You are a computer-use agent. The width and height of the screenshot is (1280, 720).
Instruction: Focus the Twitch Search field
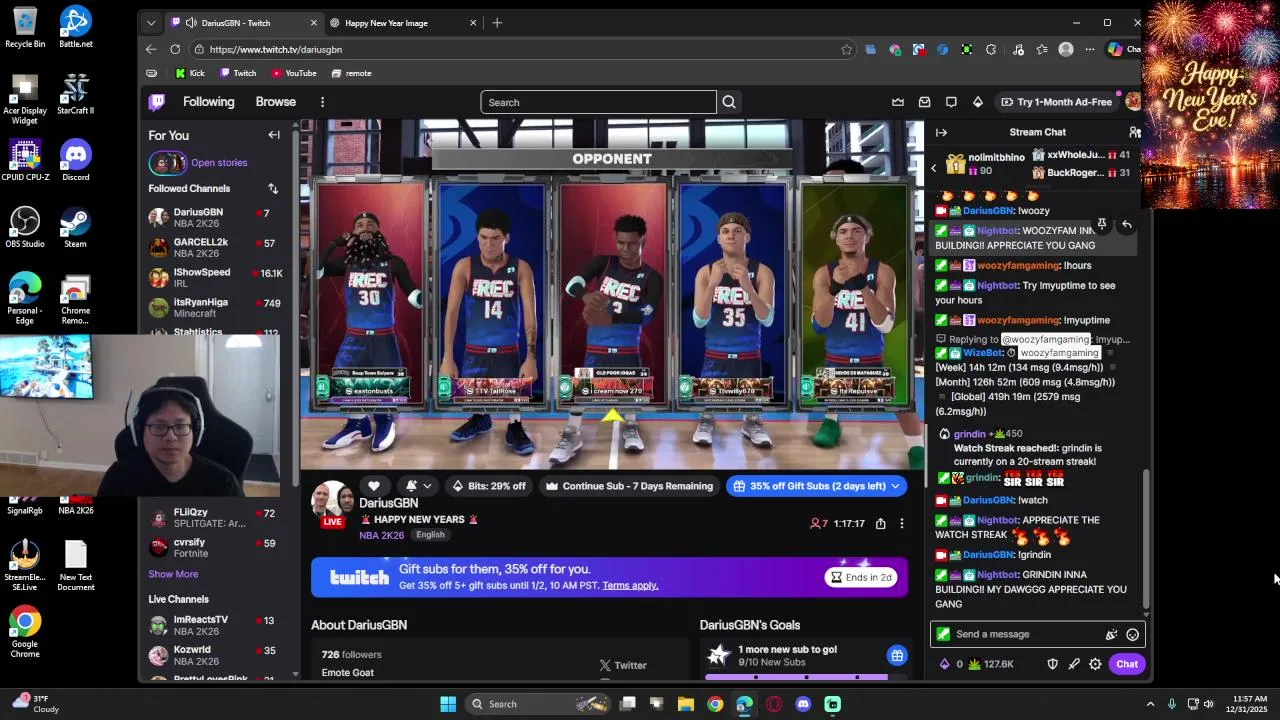[598, 102]
